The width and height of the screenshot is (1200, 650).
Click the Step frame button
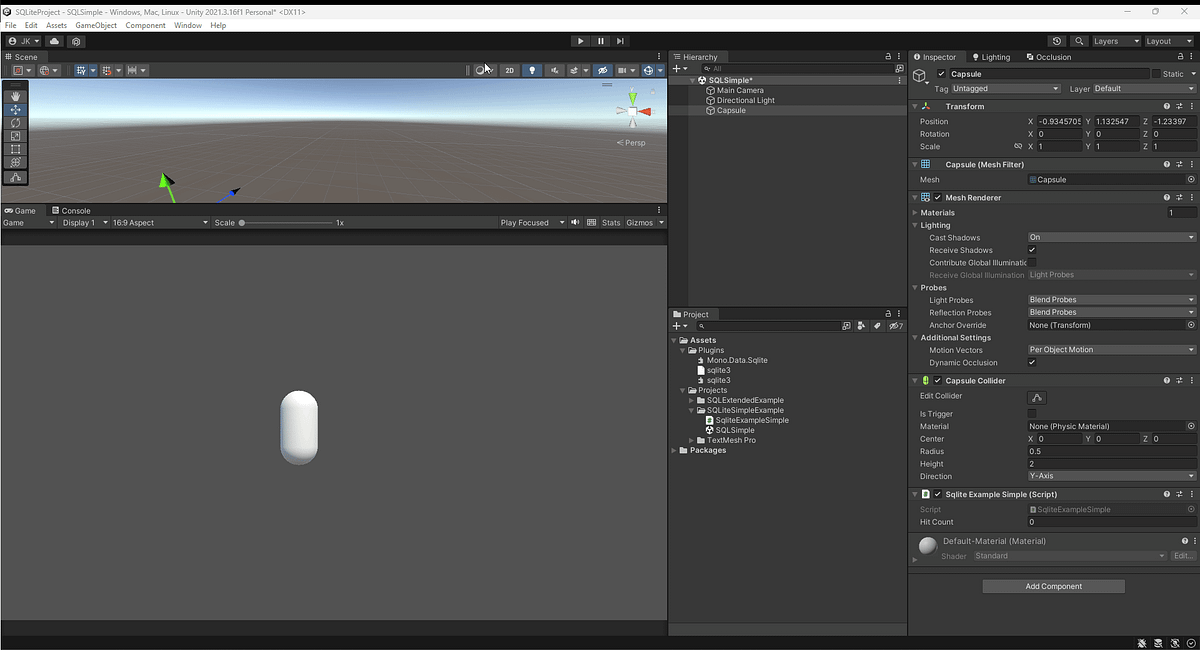(620, 41)
